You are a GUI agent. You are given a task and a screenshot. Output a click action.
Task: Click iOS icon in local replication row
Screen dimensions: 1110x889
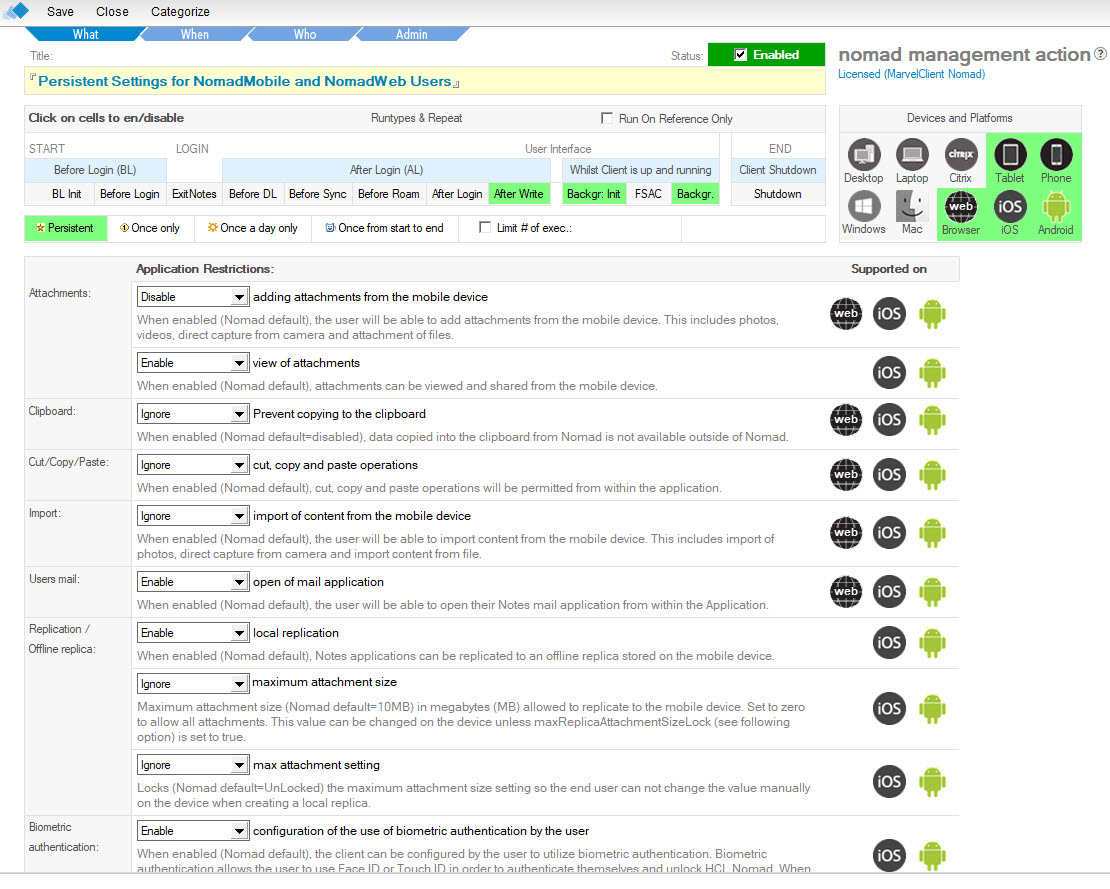[889, 643]
